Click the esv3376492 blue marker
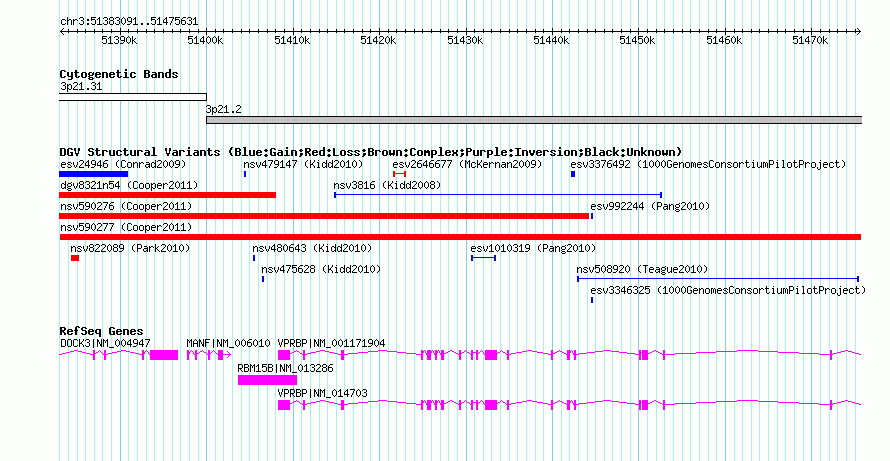Viewport: 890px width, 461px height. point(573,174)
